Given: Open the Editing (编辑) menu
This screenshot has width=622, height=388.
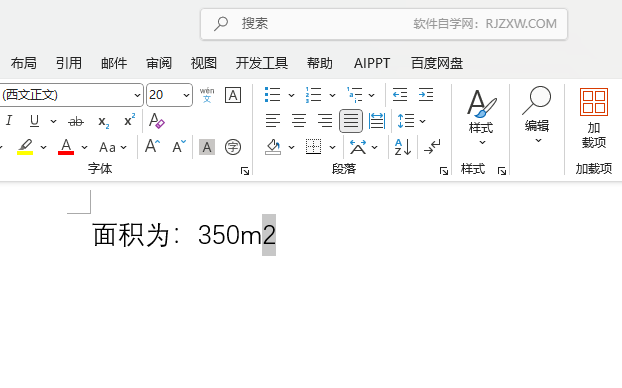Looking at the screenshot, I should pos(537,115).
